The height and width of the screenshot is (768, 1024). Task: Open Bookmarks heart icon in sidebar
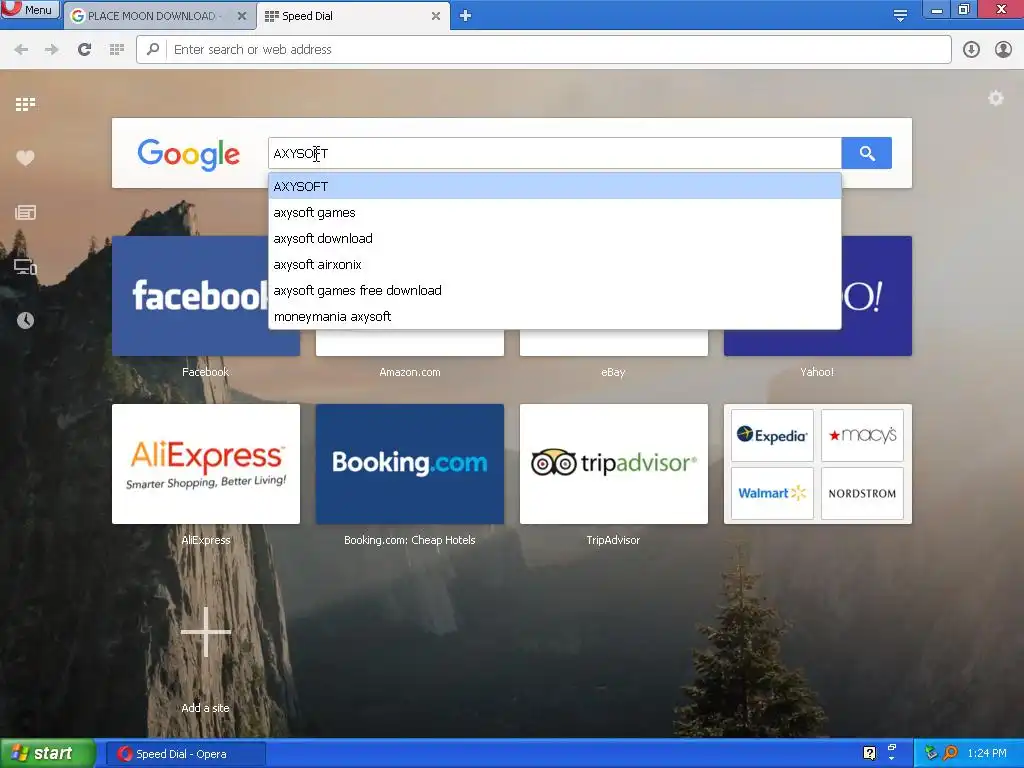25,158
